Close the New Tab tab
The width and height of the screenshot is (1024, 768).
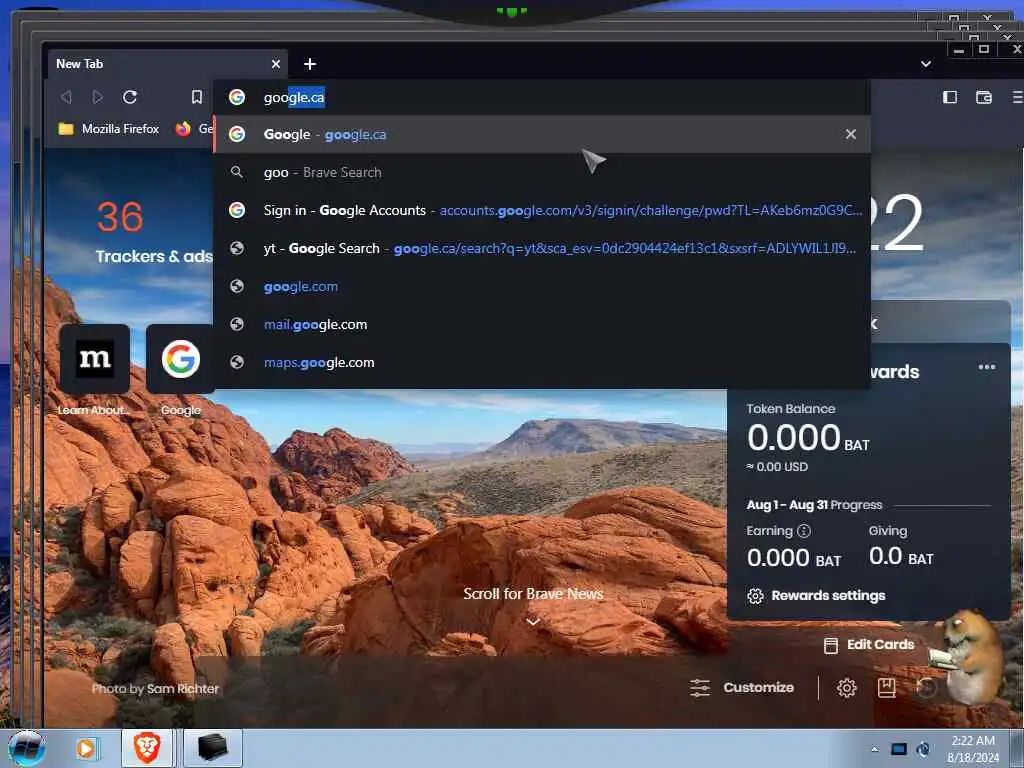276,64
